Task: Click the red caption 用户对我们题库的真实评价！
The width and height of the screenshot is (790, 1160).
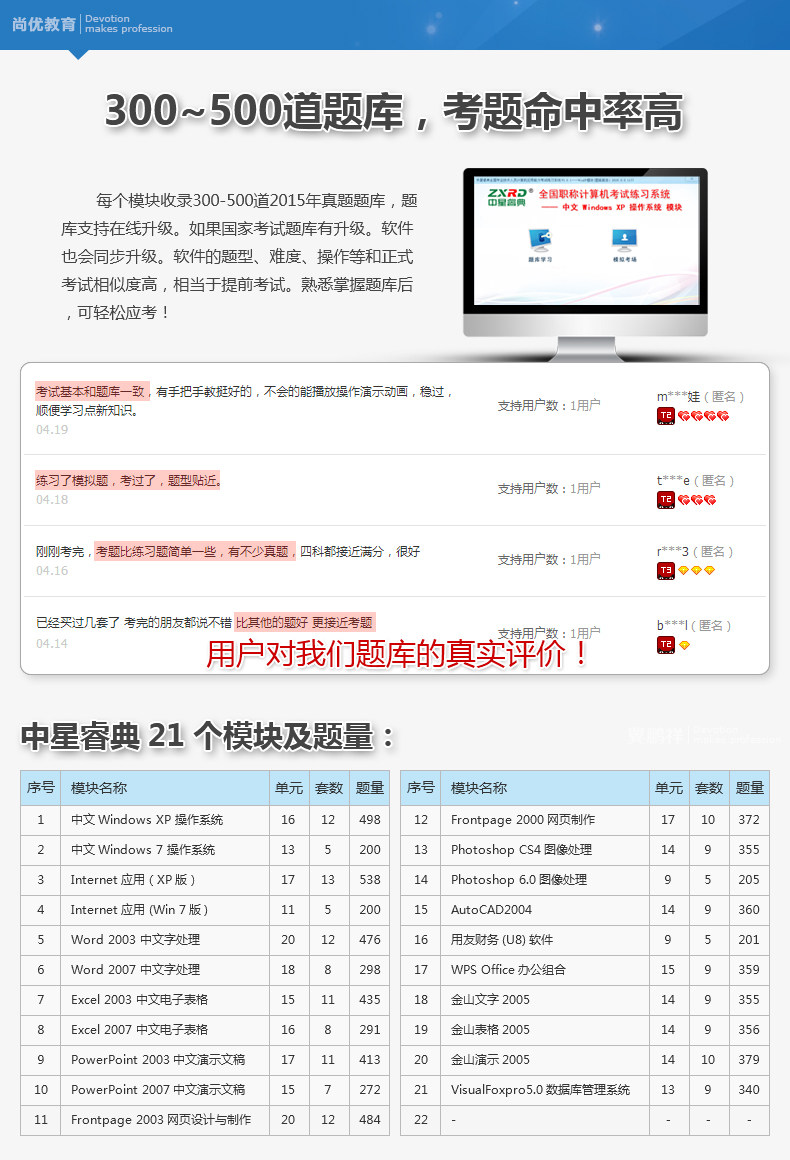Action: 398,653
